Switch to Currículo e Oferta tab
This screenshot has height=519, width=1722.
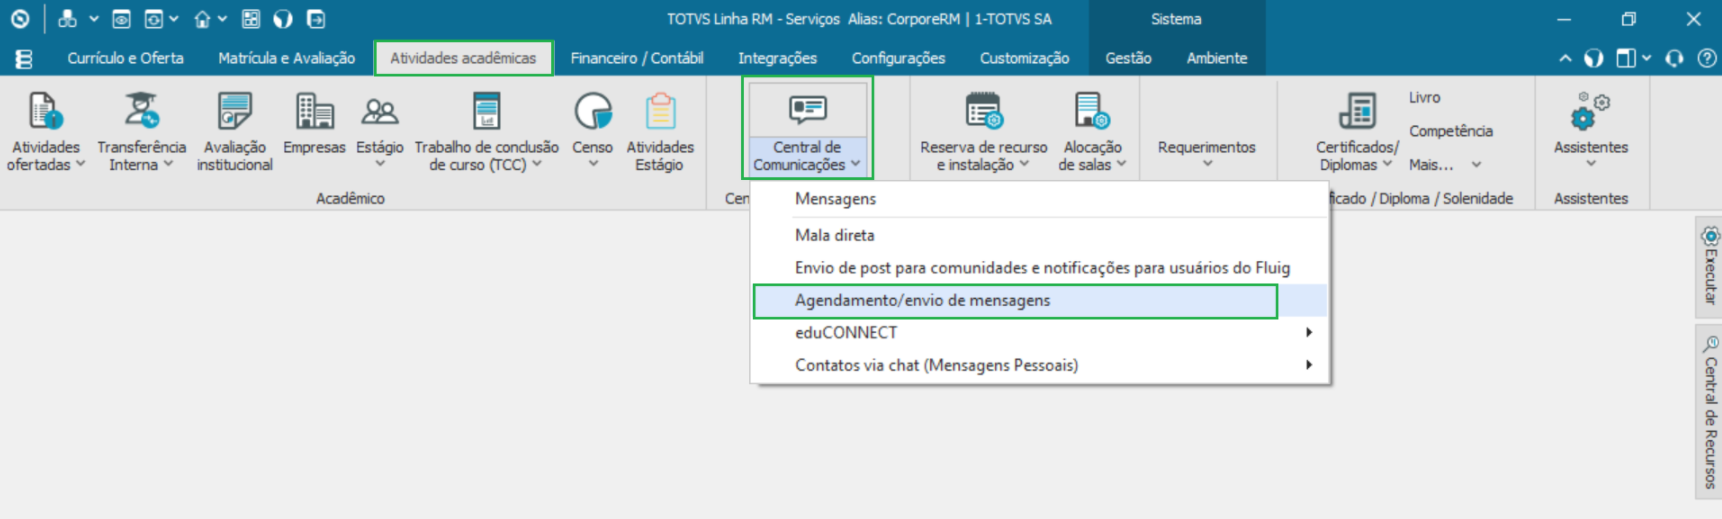tap(125, 58)
